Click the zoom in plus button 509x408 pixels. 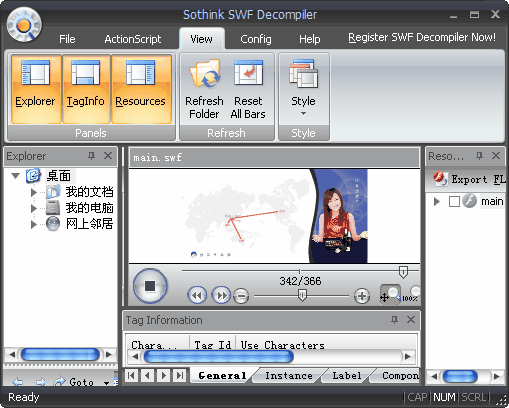(x=362, y=296)
